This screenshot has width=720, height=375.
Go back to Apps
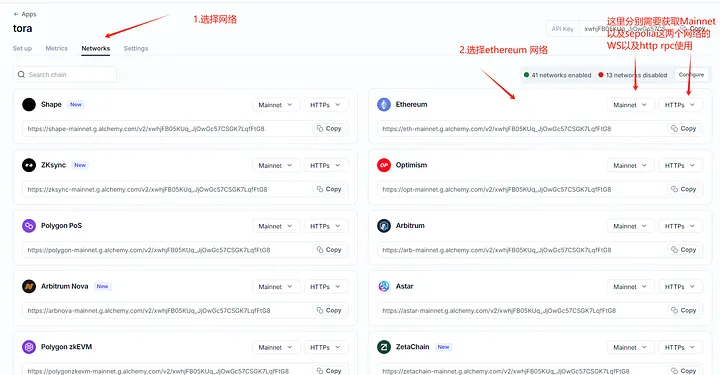click(x=25, y=14)
